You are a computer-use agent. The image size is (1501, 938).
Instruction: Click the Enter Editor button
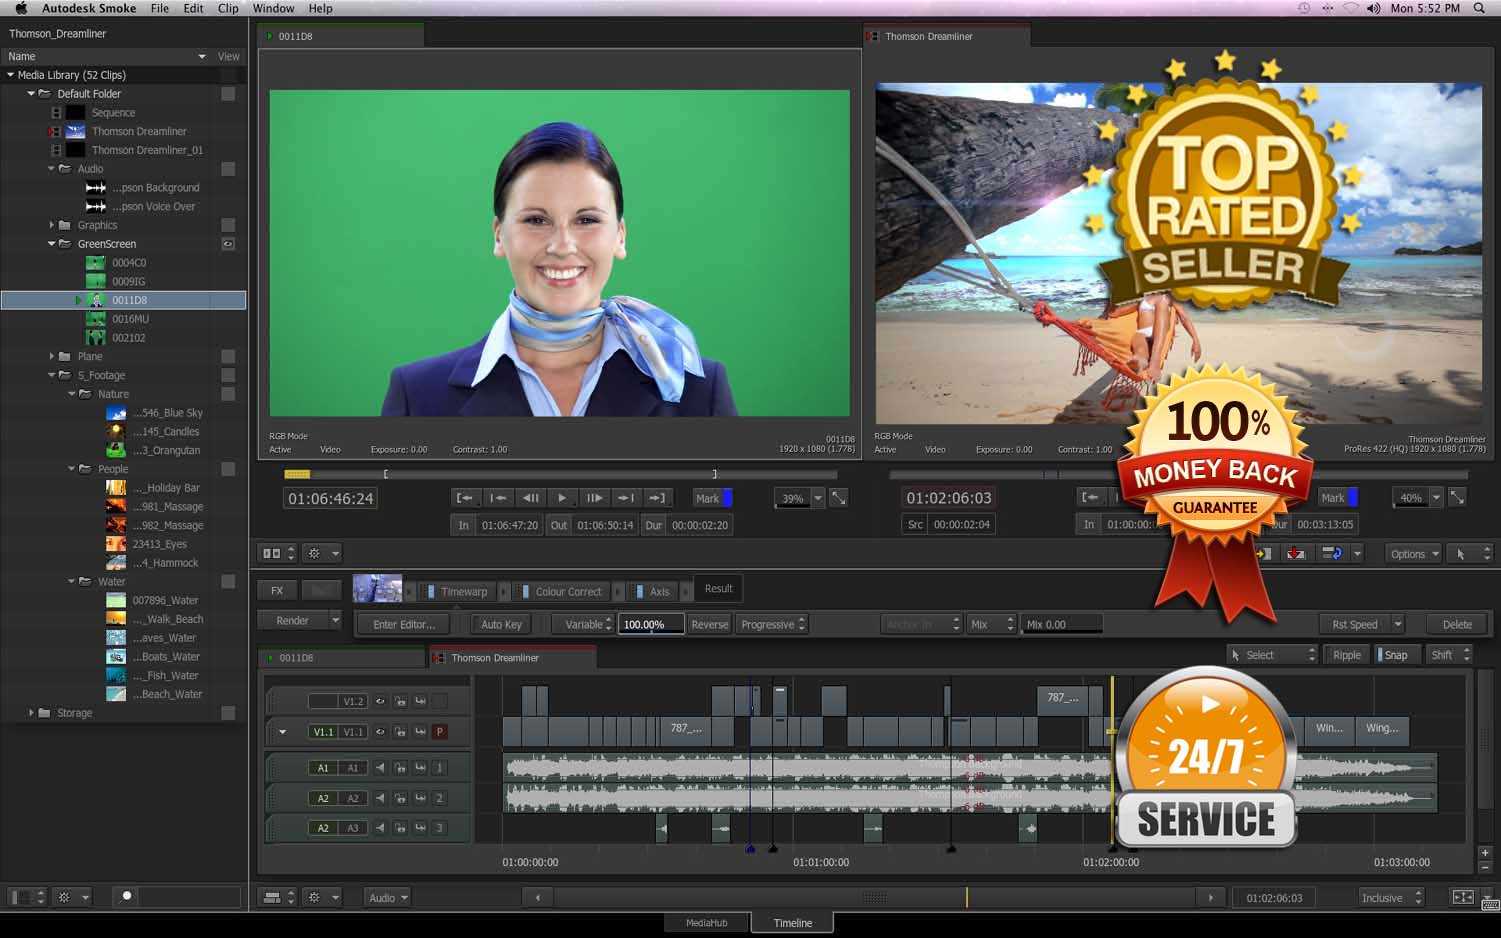click(x=403, y=625)
